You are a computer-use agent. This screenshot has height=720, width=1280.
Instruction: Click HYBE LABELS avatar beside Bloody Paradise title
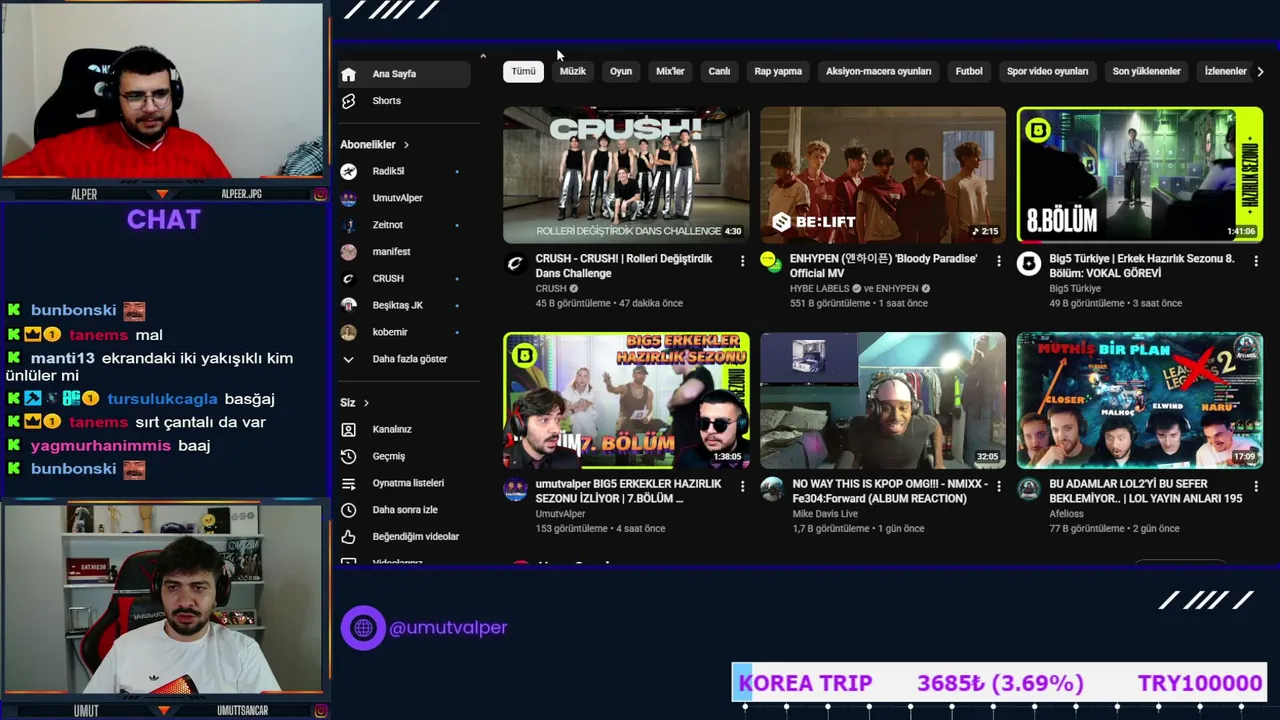tap(771, 264)
